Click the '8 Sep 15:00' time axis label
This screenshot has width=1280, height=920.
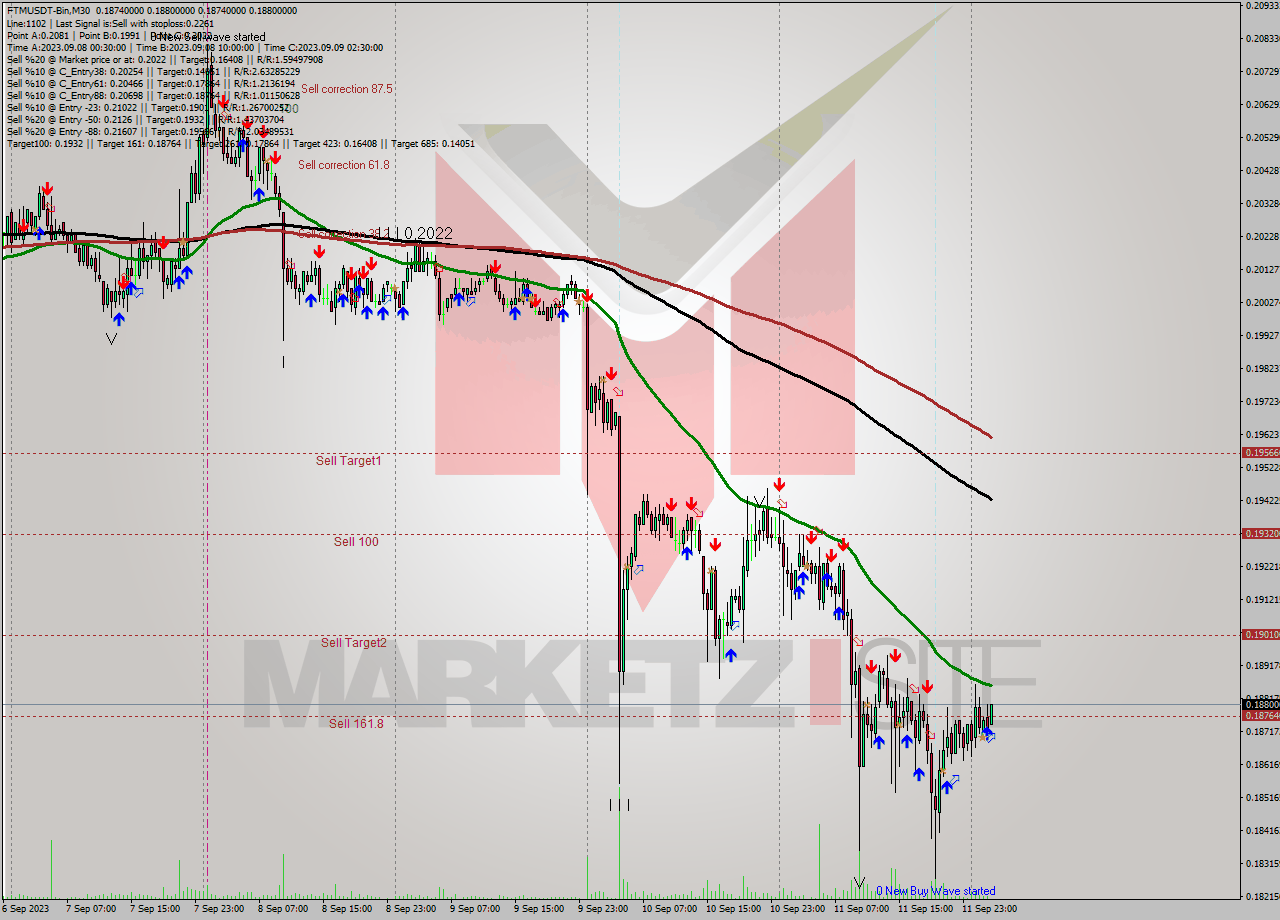pos(347,909)
